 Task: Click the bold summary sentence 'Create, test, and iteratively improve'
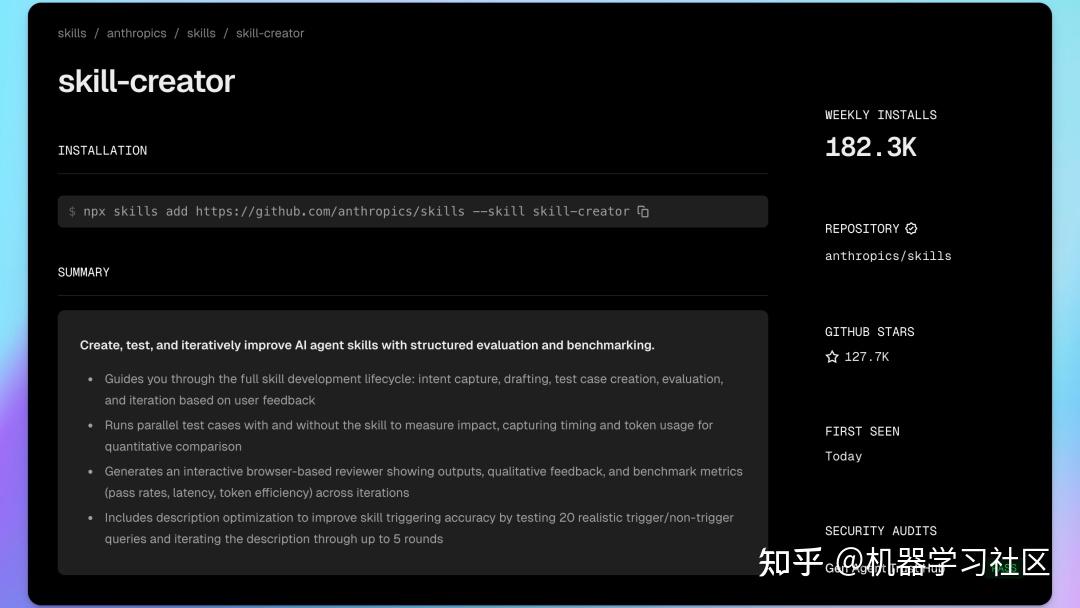pos(367,345)
